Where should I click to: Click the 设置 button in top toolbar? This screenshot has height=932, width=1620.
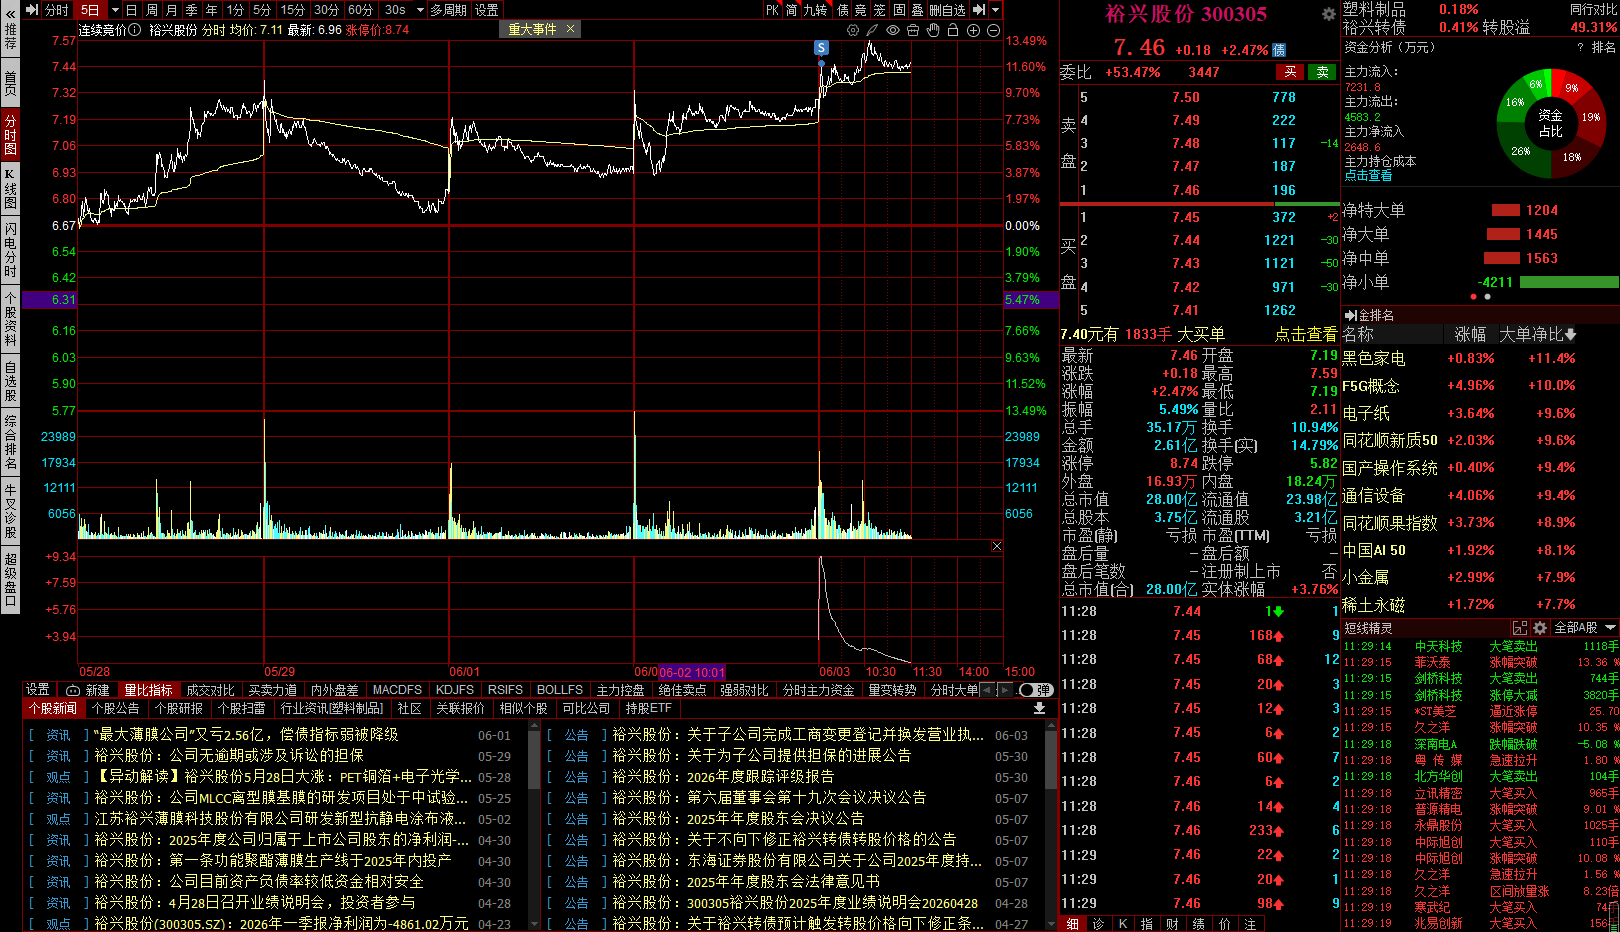(487, 10)
